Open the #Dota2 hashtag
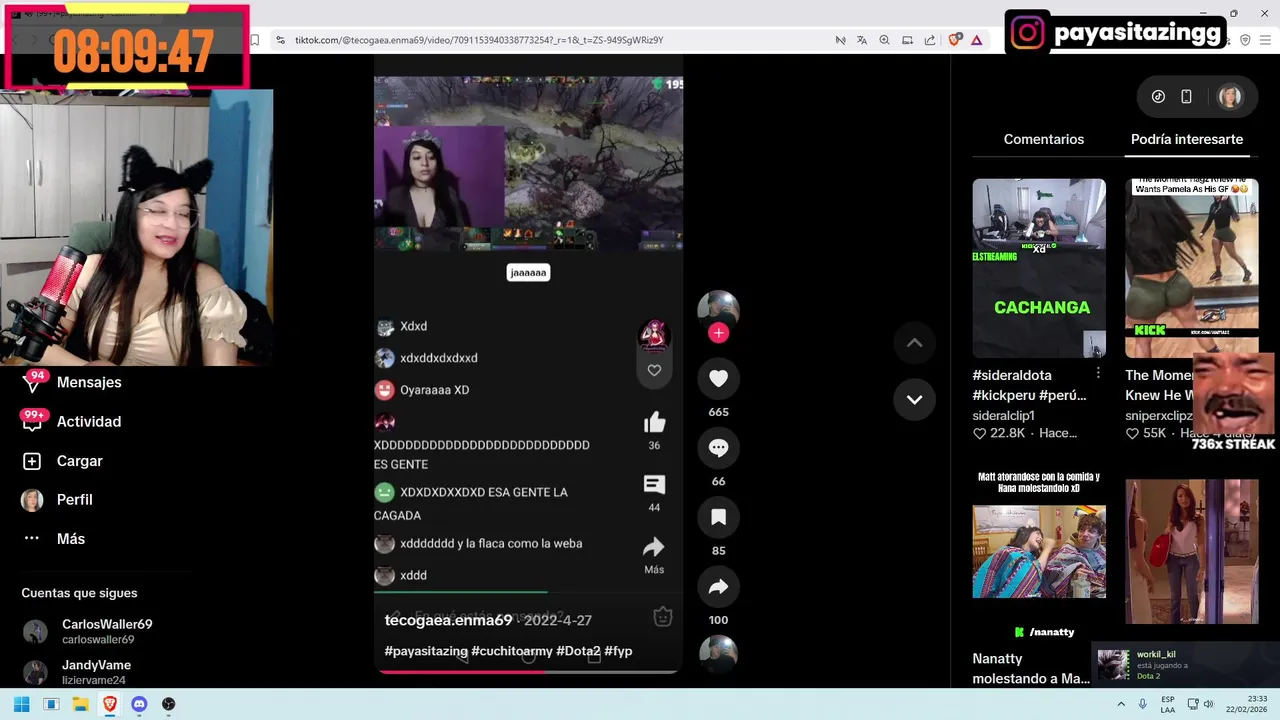The height and width of the screenshot is (720, 1280). [578, 651]
